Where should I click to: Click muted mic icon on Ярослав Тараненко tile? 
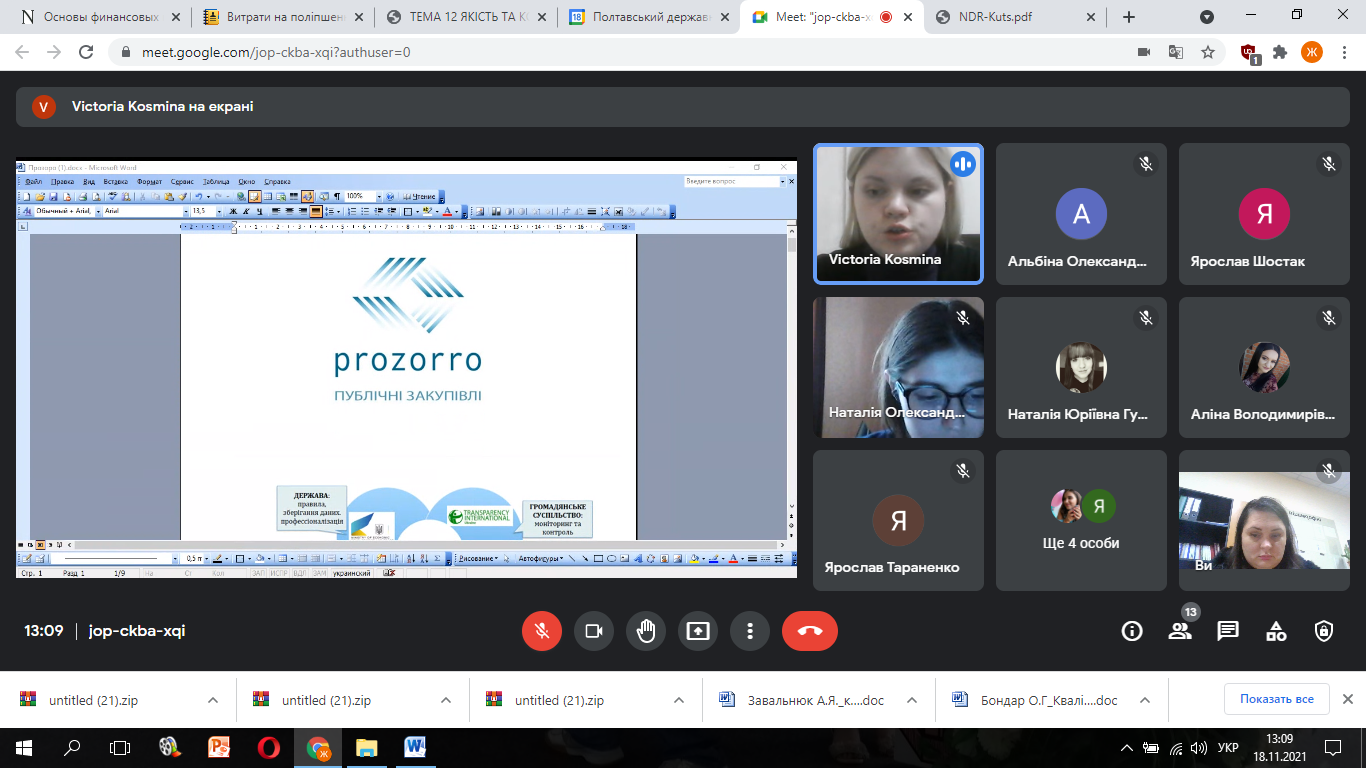(x=963, y=469)
